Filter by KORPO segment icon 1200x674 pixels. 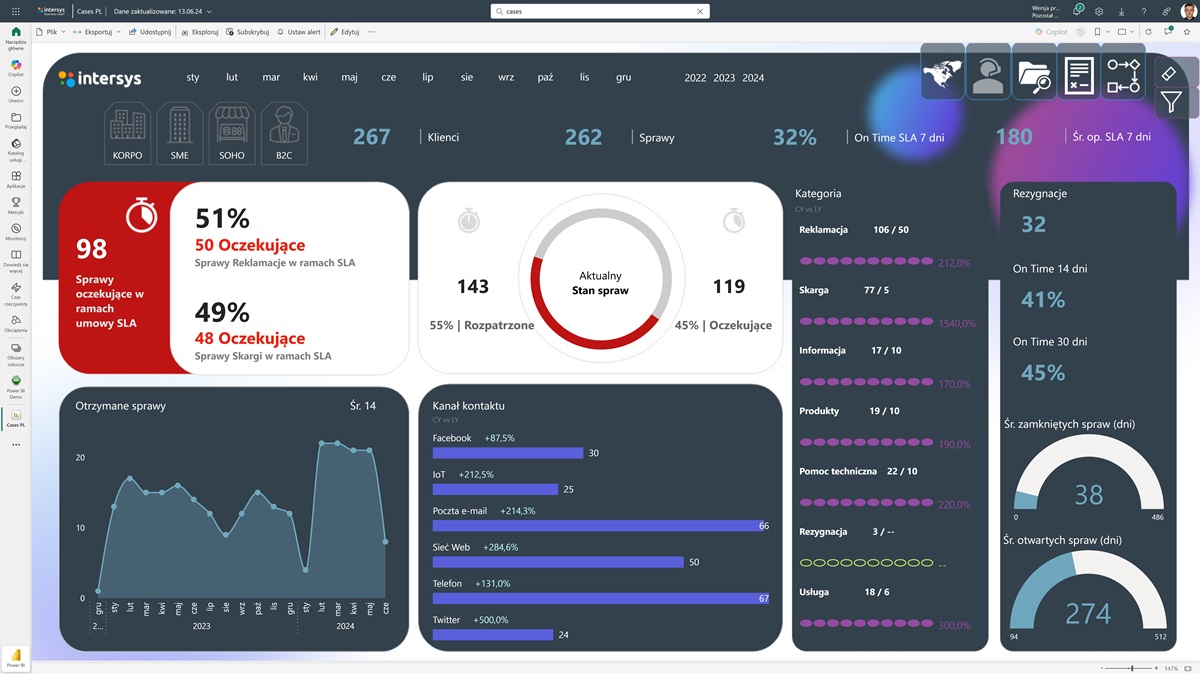coord(127,133)
